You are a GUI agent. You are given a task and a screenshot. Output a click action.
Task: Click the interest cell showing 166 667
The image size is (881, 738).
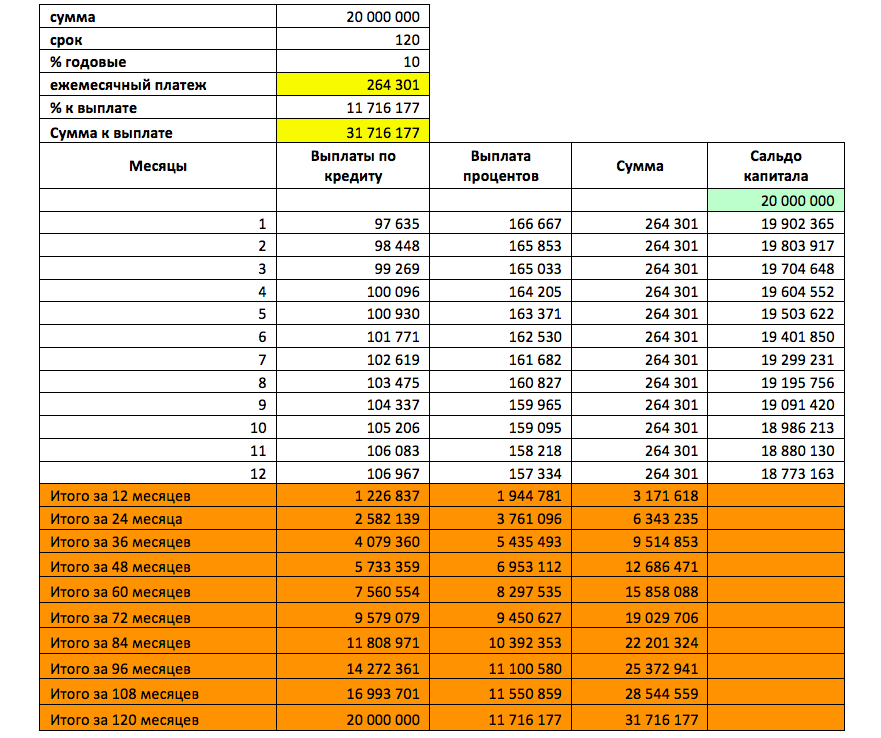pos(503,224)
